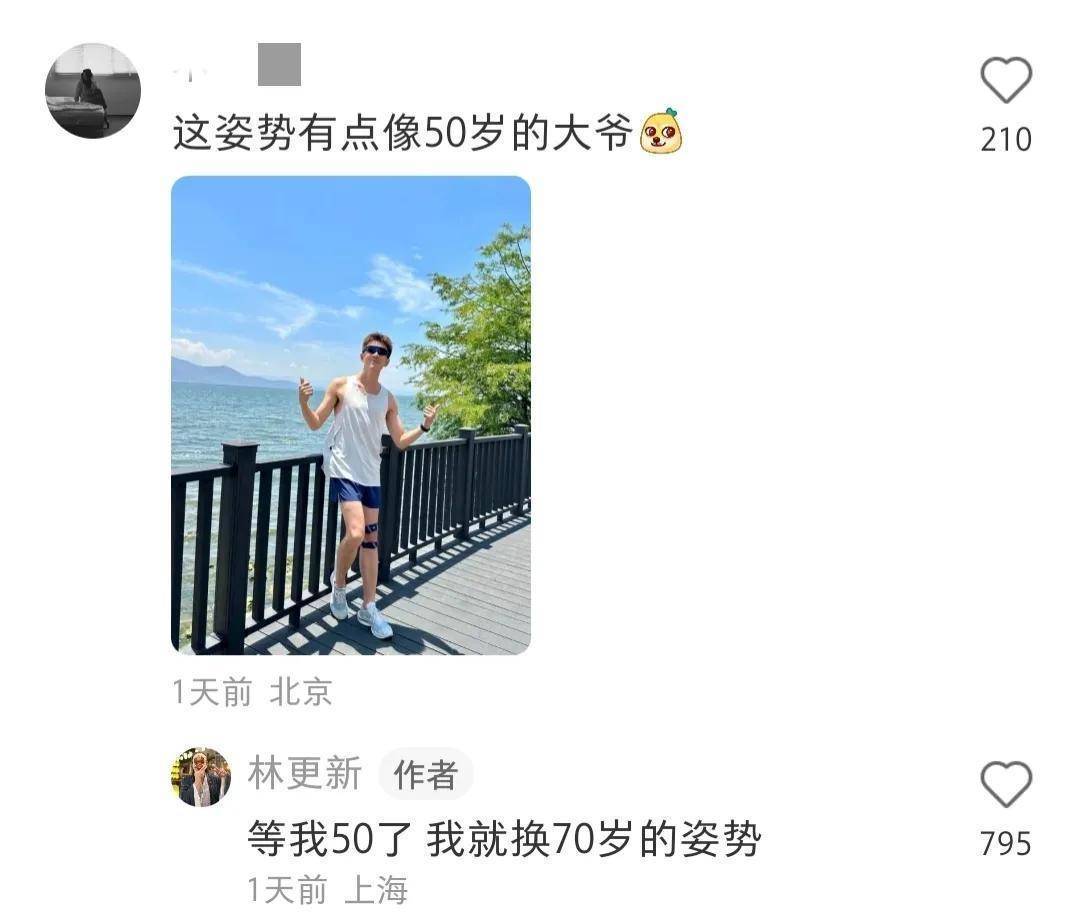1080x916 pixels.
Task: Tap the 上海 location label
Action: [376, 890]
